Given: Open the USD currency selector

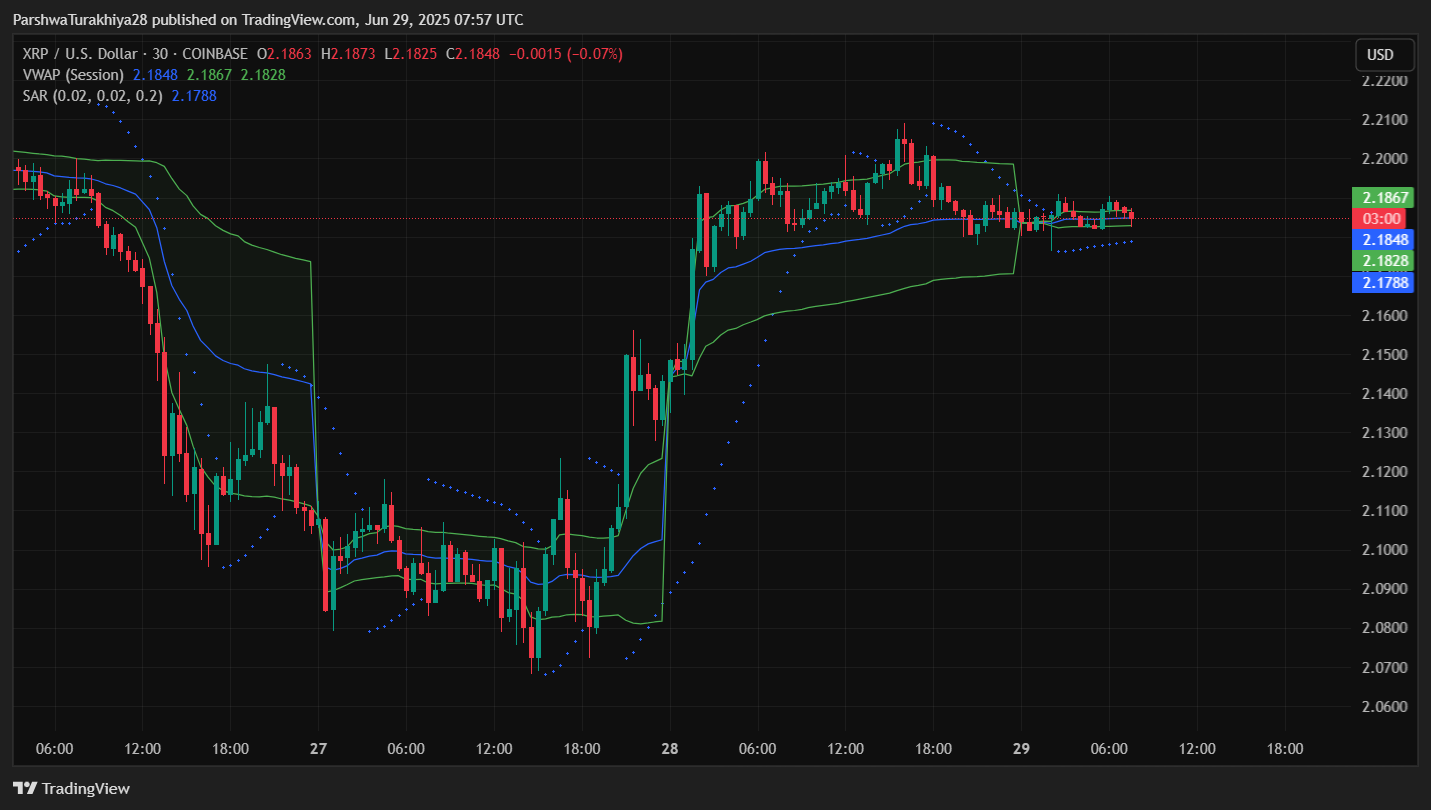Looking at the screenshot, I should 1384,55.
